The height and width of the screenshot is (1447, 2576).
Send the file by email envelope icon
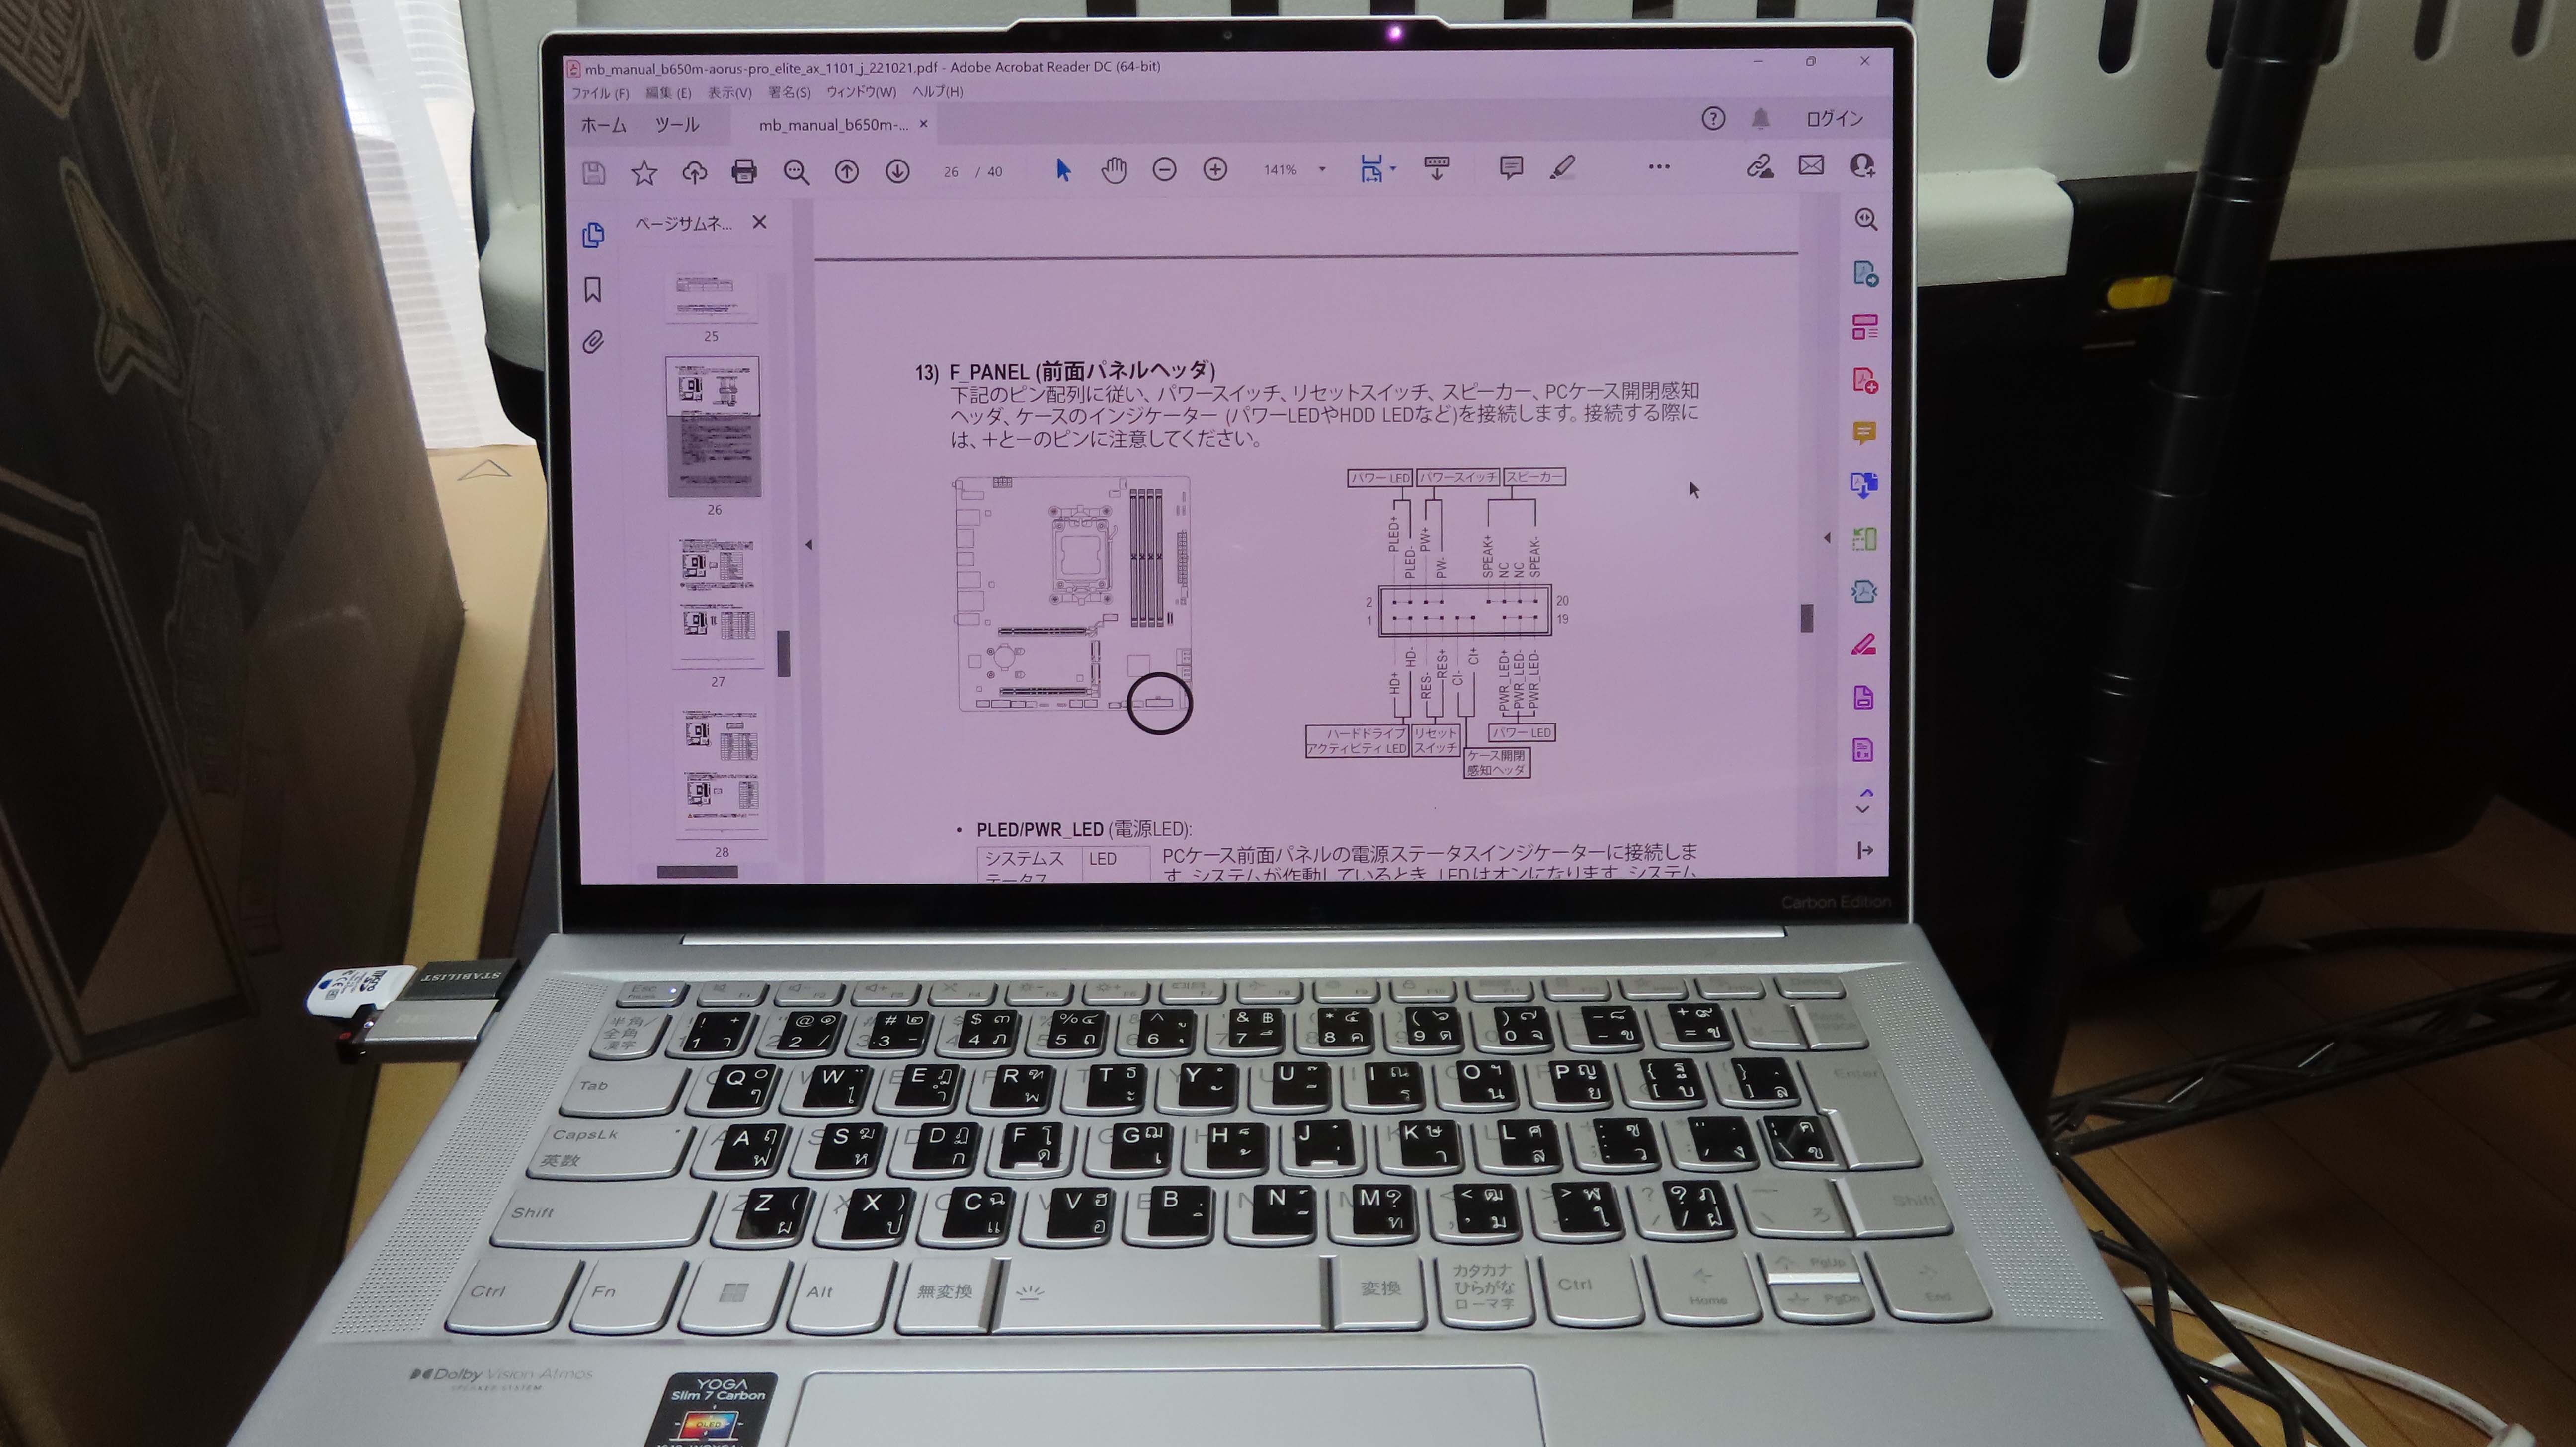click(x=1811, y=165)
